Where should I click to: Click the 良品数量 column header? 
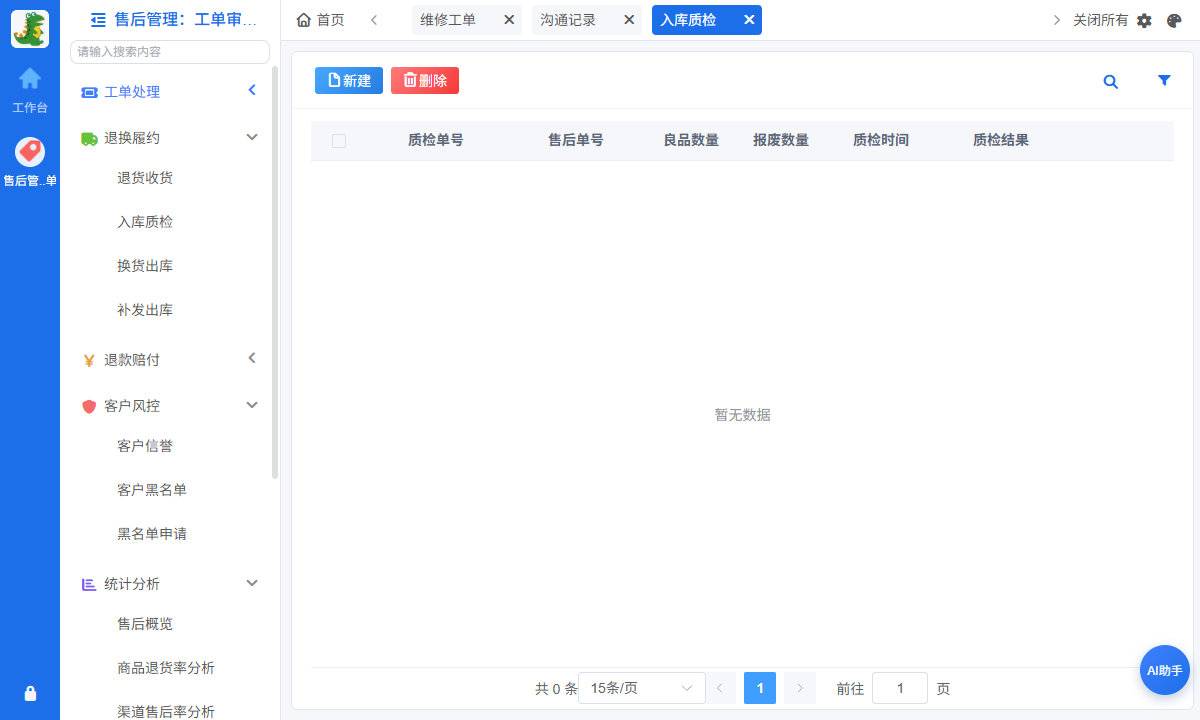(691, 141)
